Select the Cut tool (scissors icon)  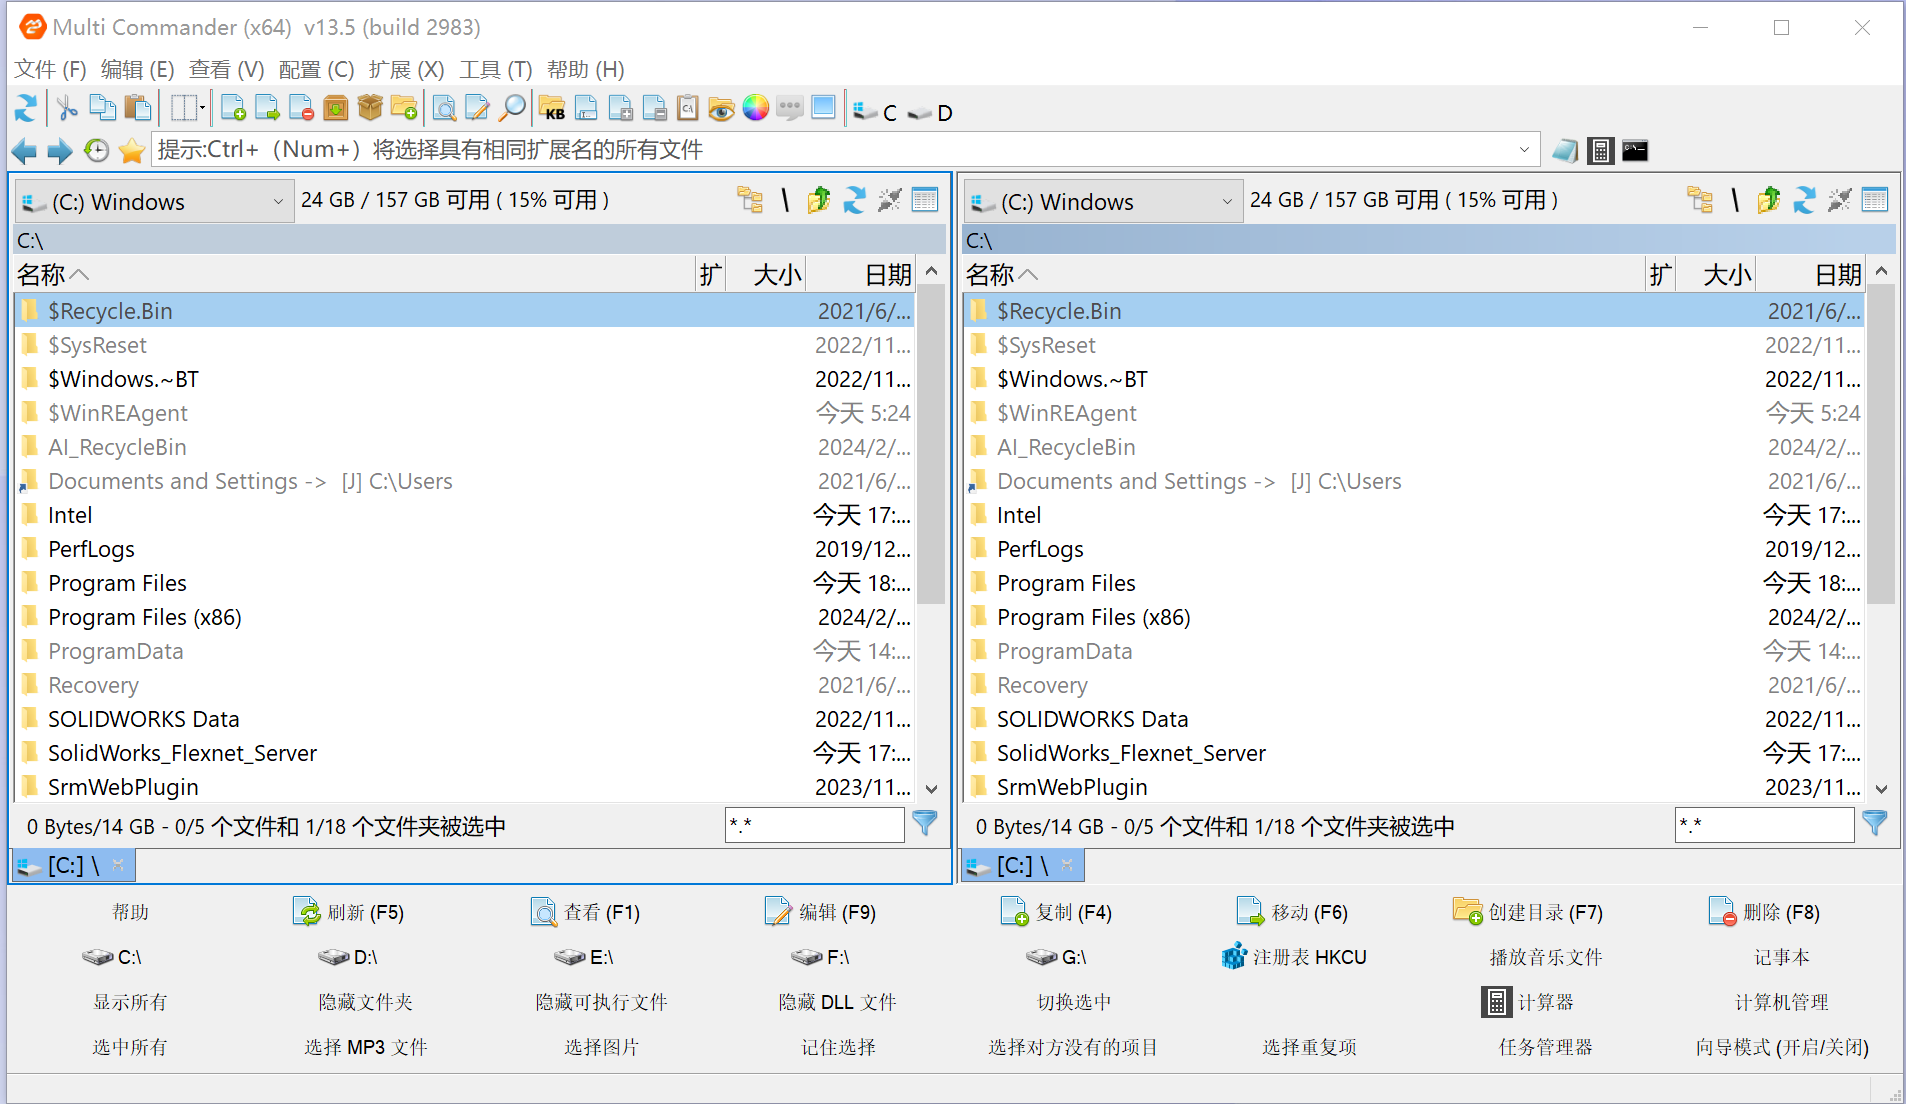(x=67, y=108)
